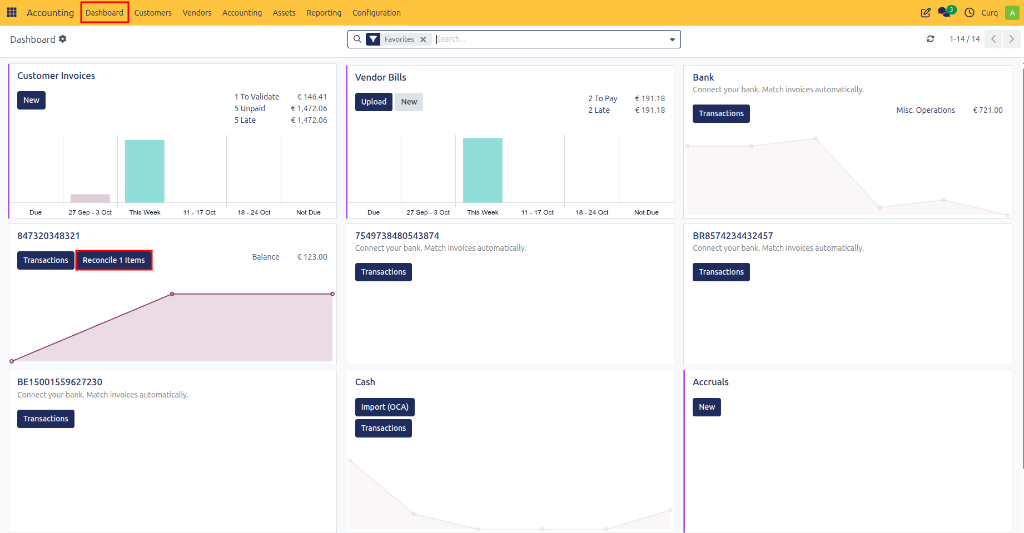
Task: Click the Accounting app title
Action: click(x=50, y=12)
